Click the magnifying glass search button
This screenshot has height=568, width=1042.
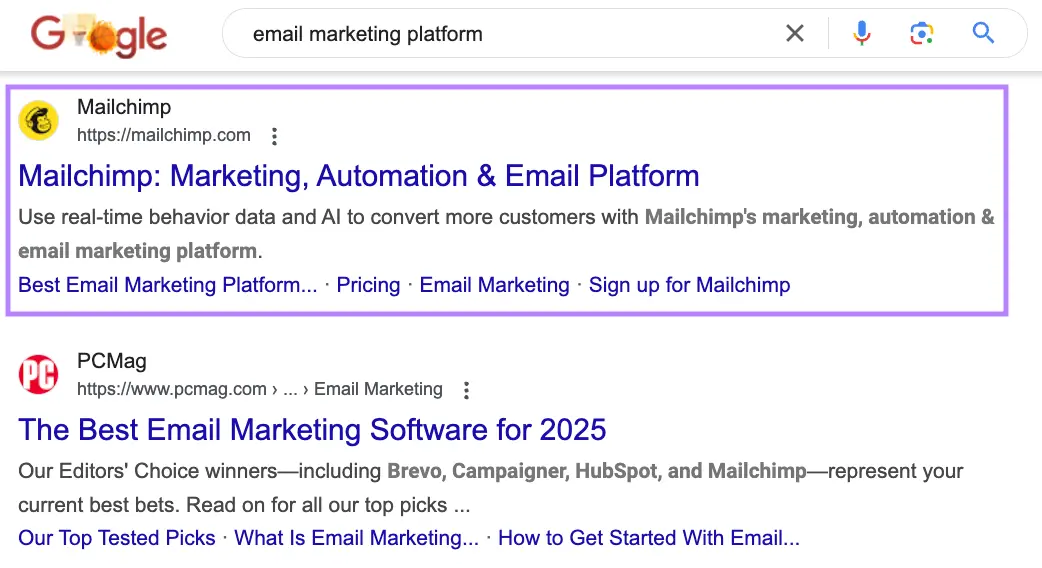click(983, 34)
